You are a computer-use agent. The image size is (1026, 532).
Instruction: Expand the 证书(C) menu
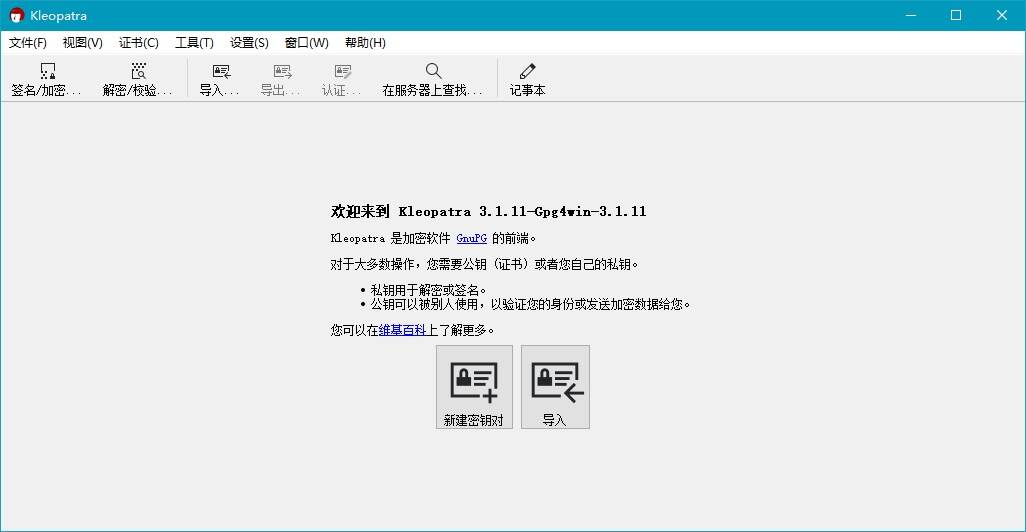click(x=139, y=43)
